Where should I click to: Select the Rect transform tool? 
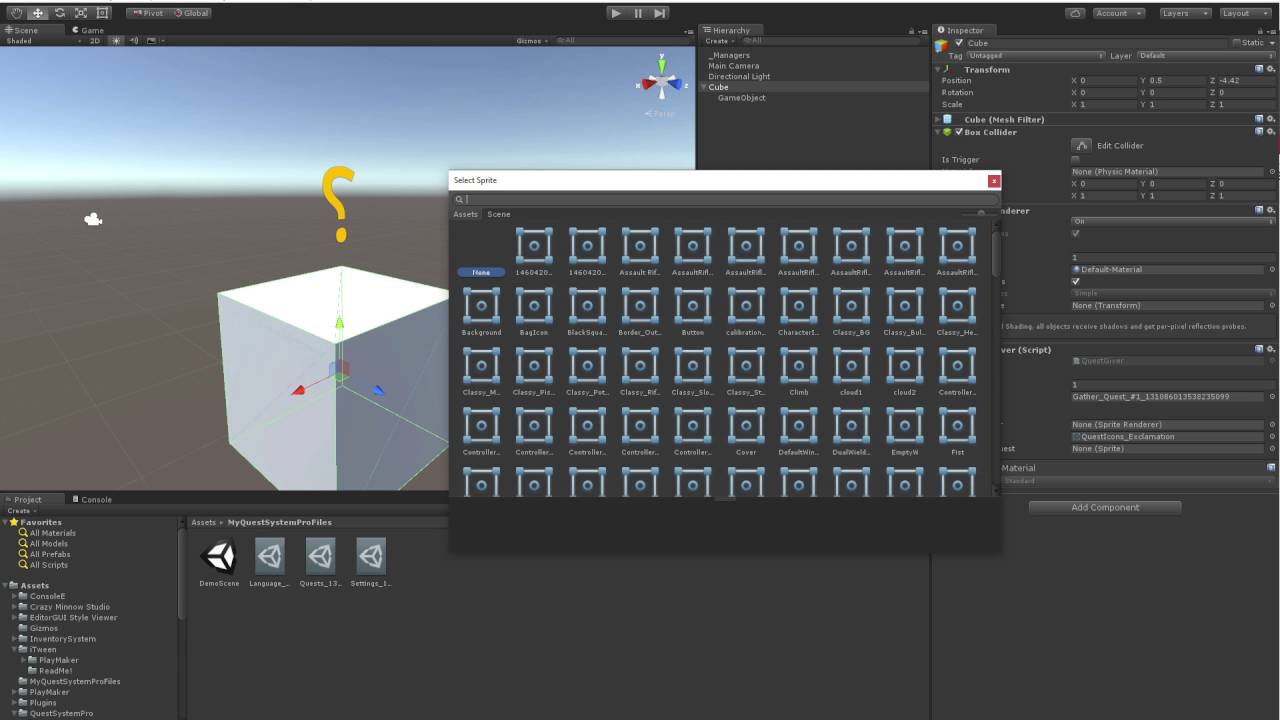tap(103, 13)
